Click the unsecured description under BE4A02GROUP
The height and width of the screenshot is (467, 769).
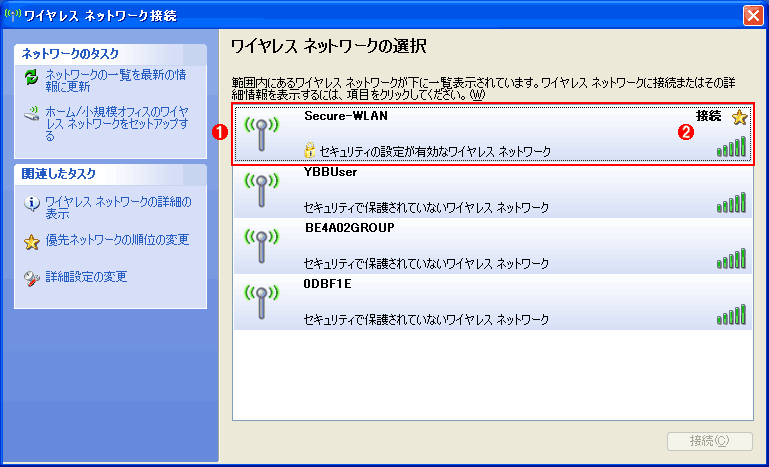(426, 264)
